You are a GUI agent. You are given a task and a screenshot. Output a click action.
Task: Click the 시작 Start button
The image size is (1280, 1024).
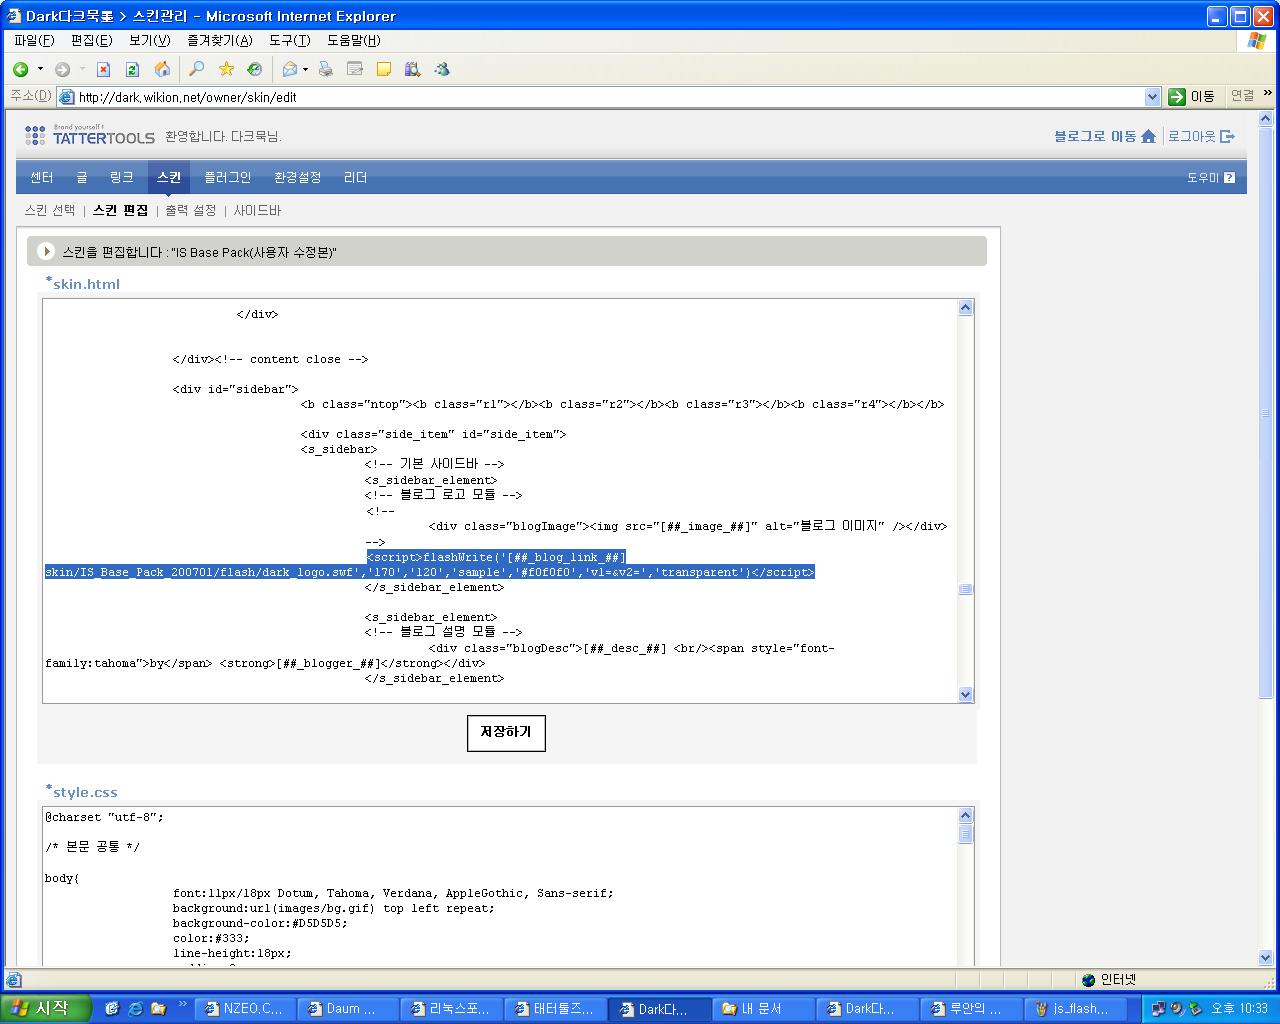coord(45,1008)
